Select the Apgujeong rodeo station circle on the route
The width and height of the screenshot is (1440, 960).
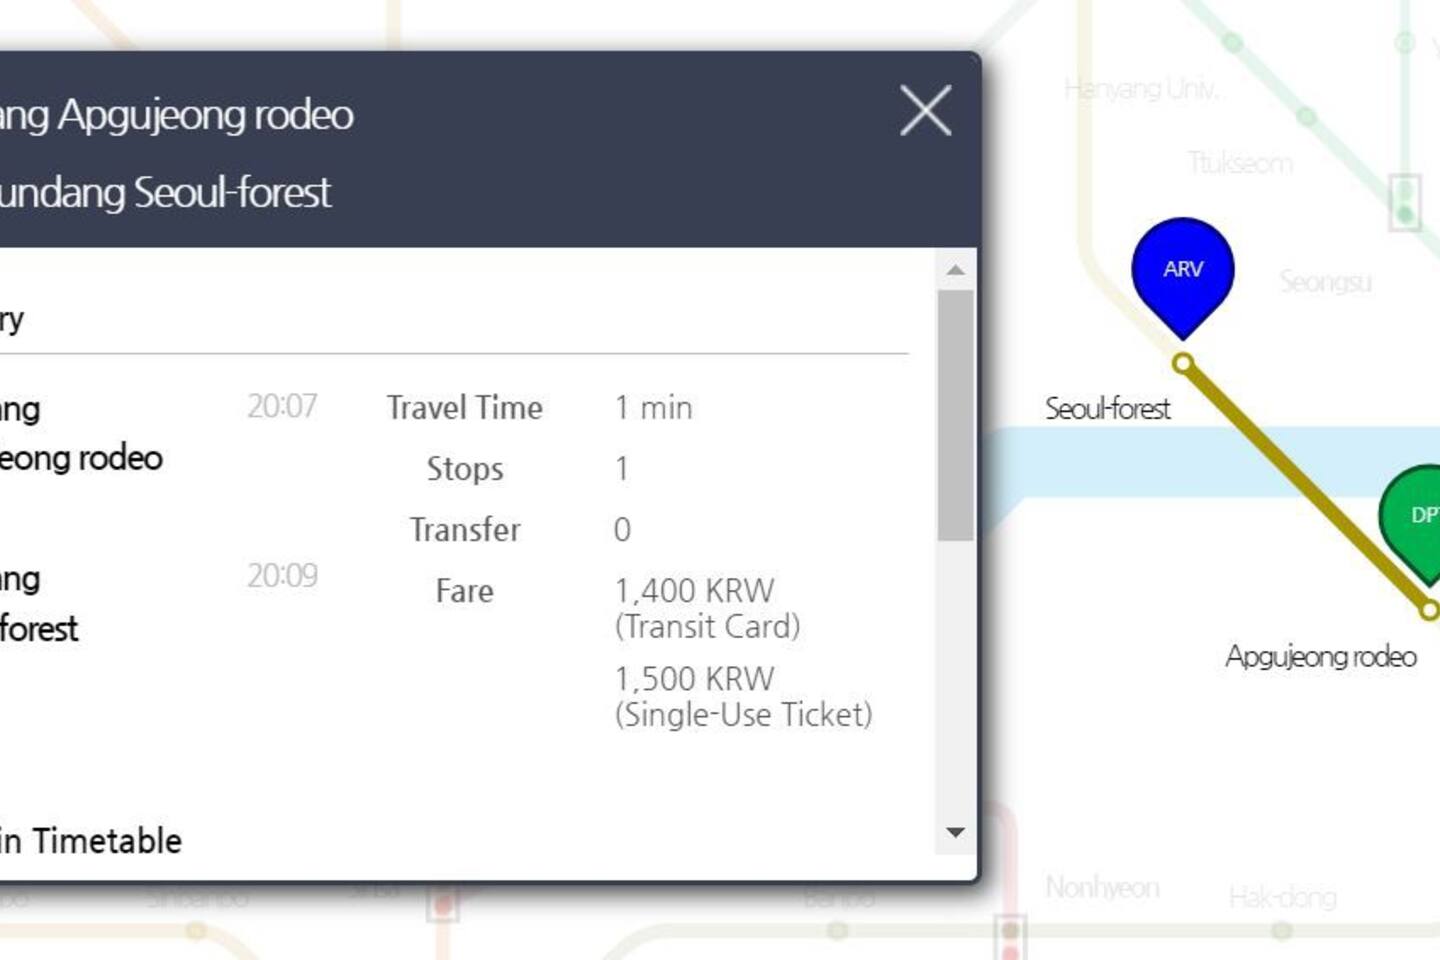(x=1430, y=609)
